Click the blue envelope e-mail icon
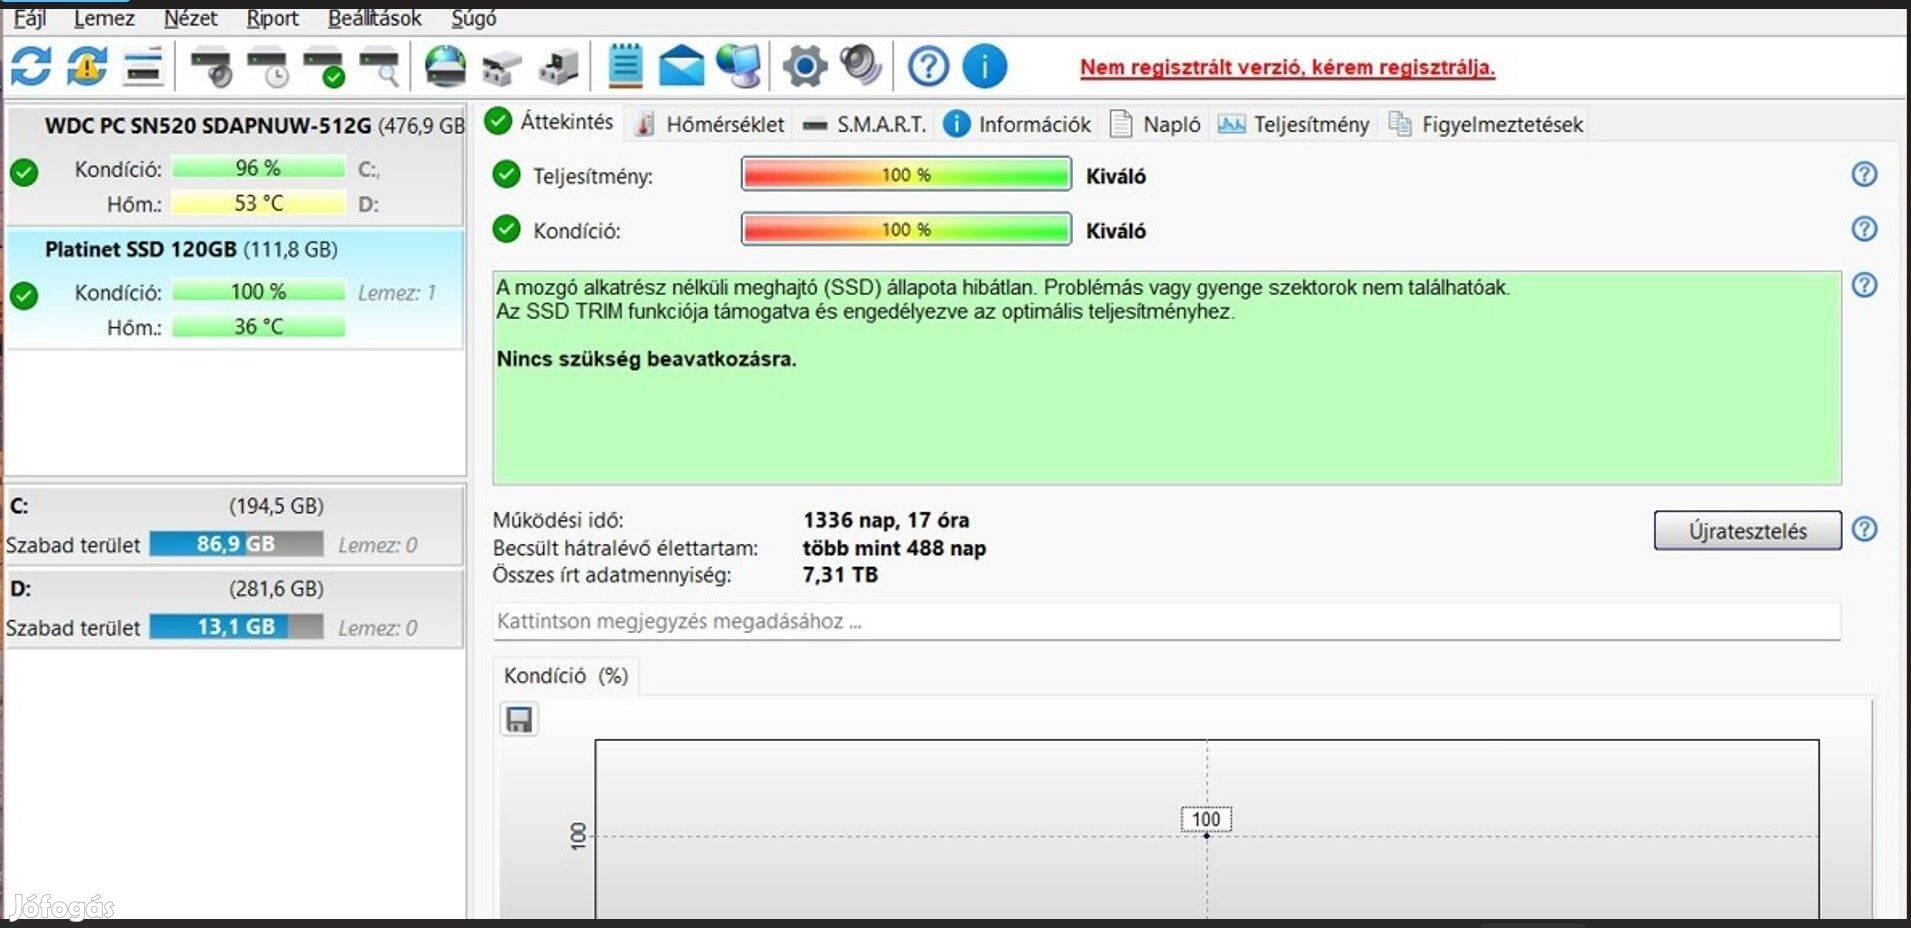Image resolution: width=1911 pixels, height=928 pixels. (681, 66)
